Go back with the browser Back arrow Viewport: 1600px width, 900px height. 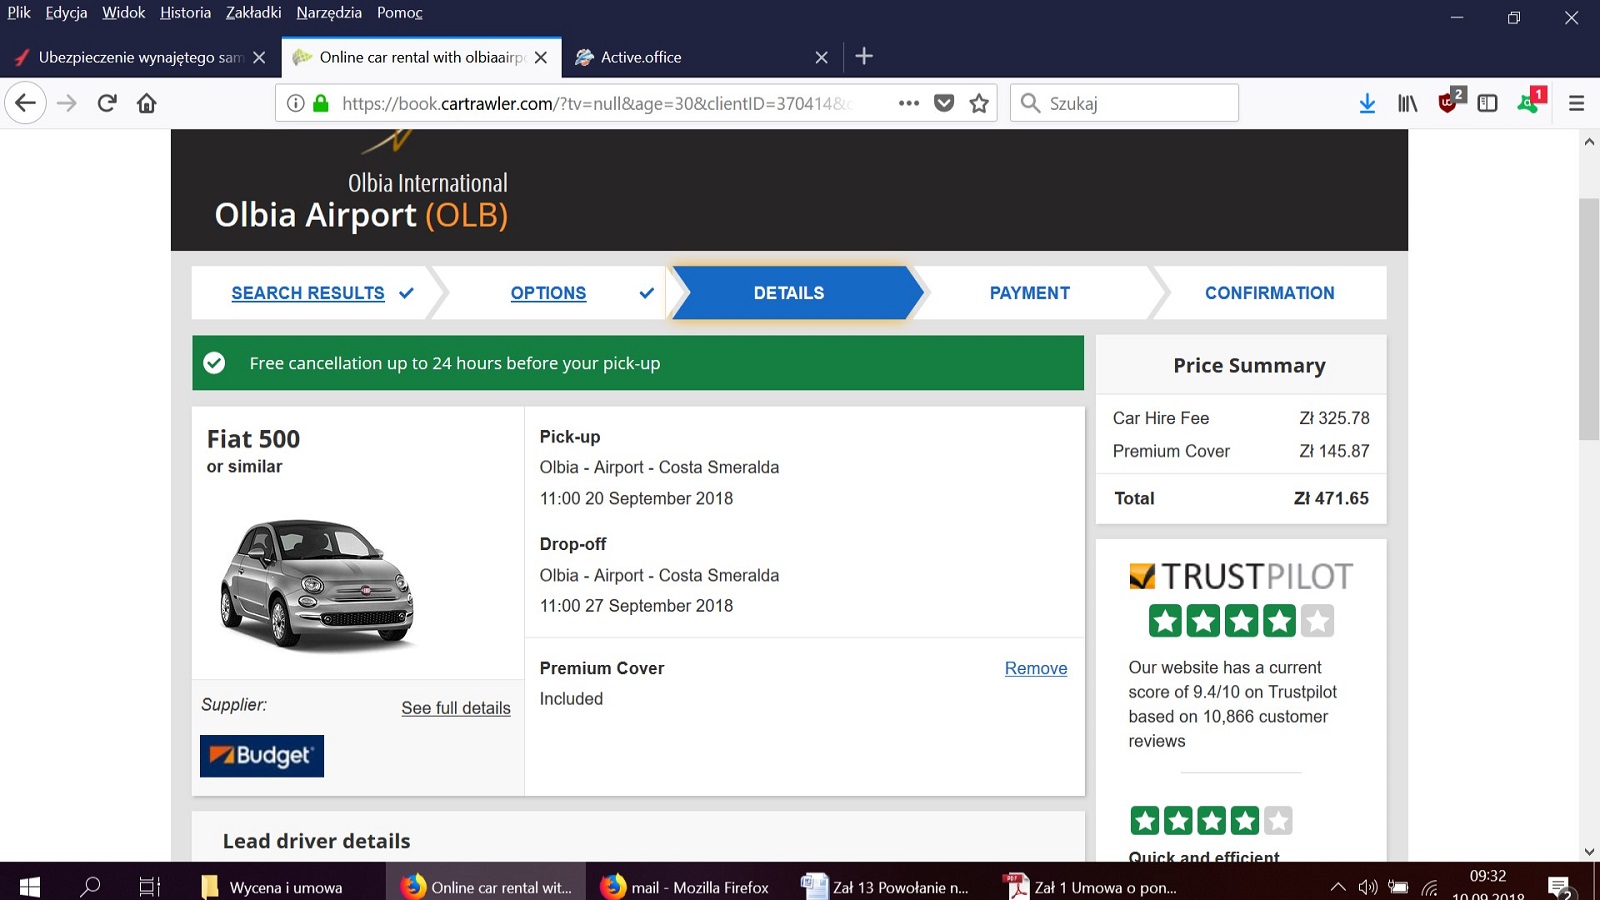pyautogui.click(x=26, y=103)
